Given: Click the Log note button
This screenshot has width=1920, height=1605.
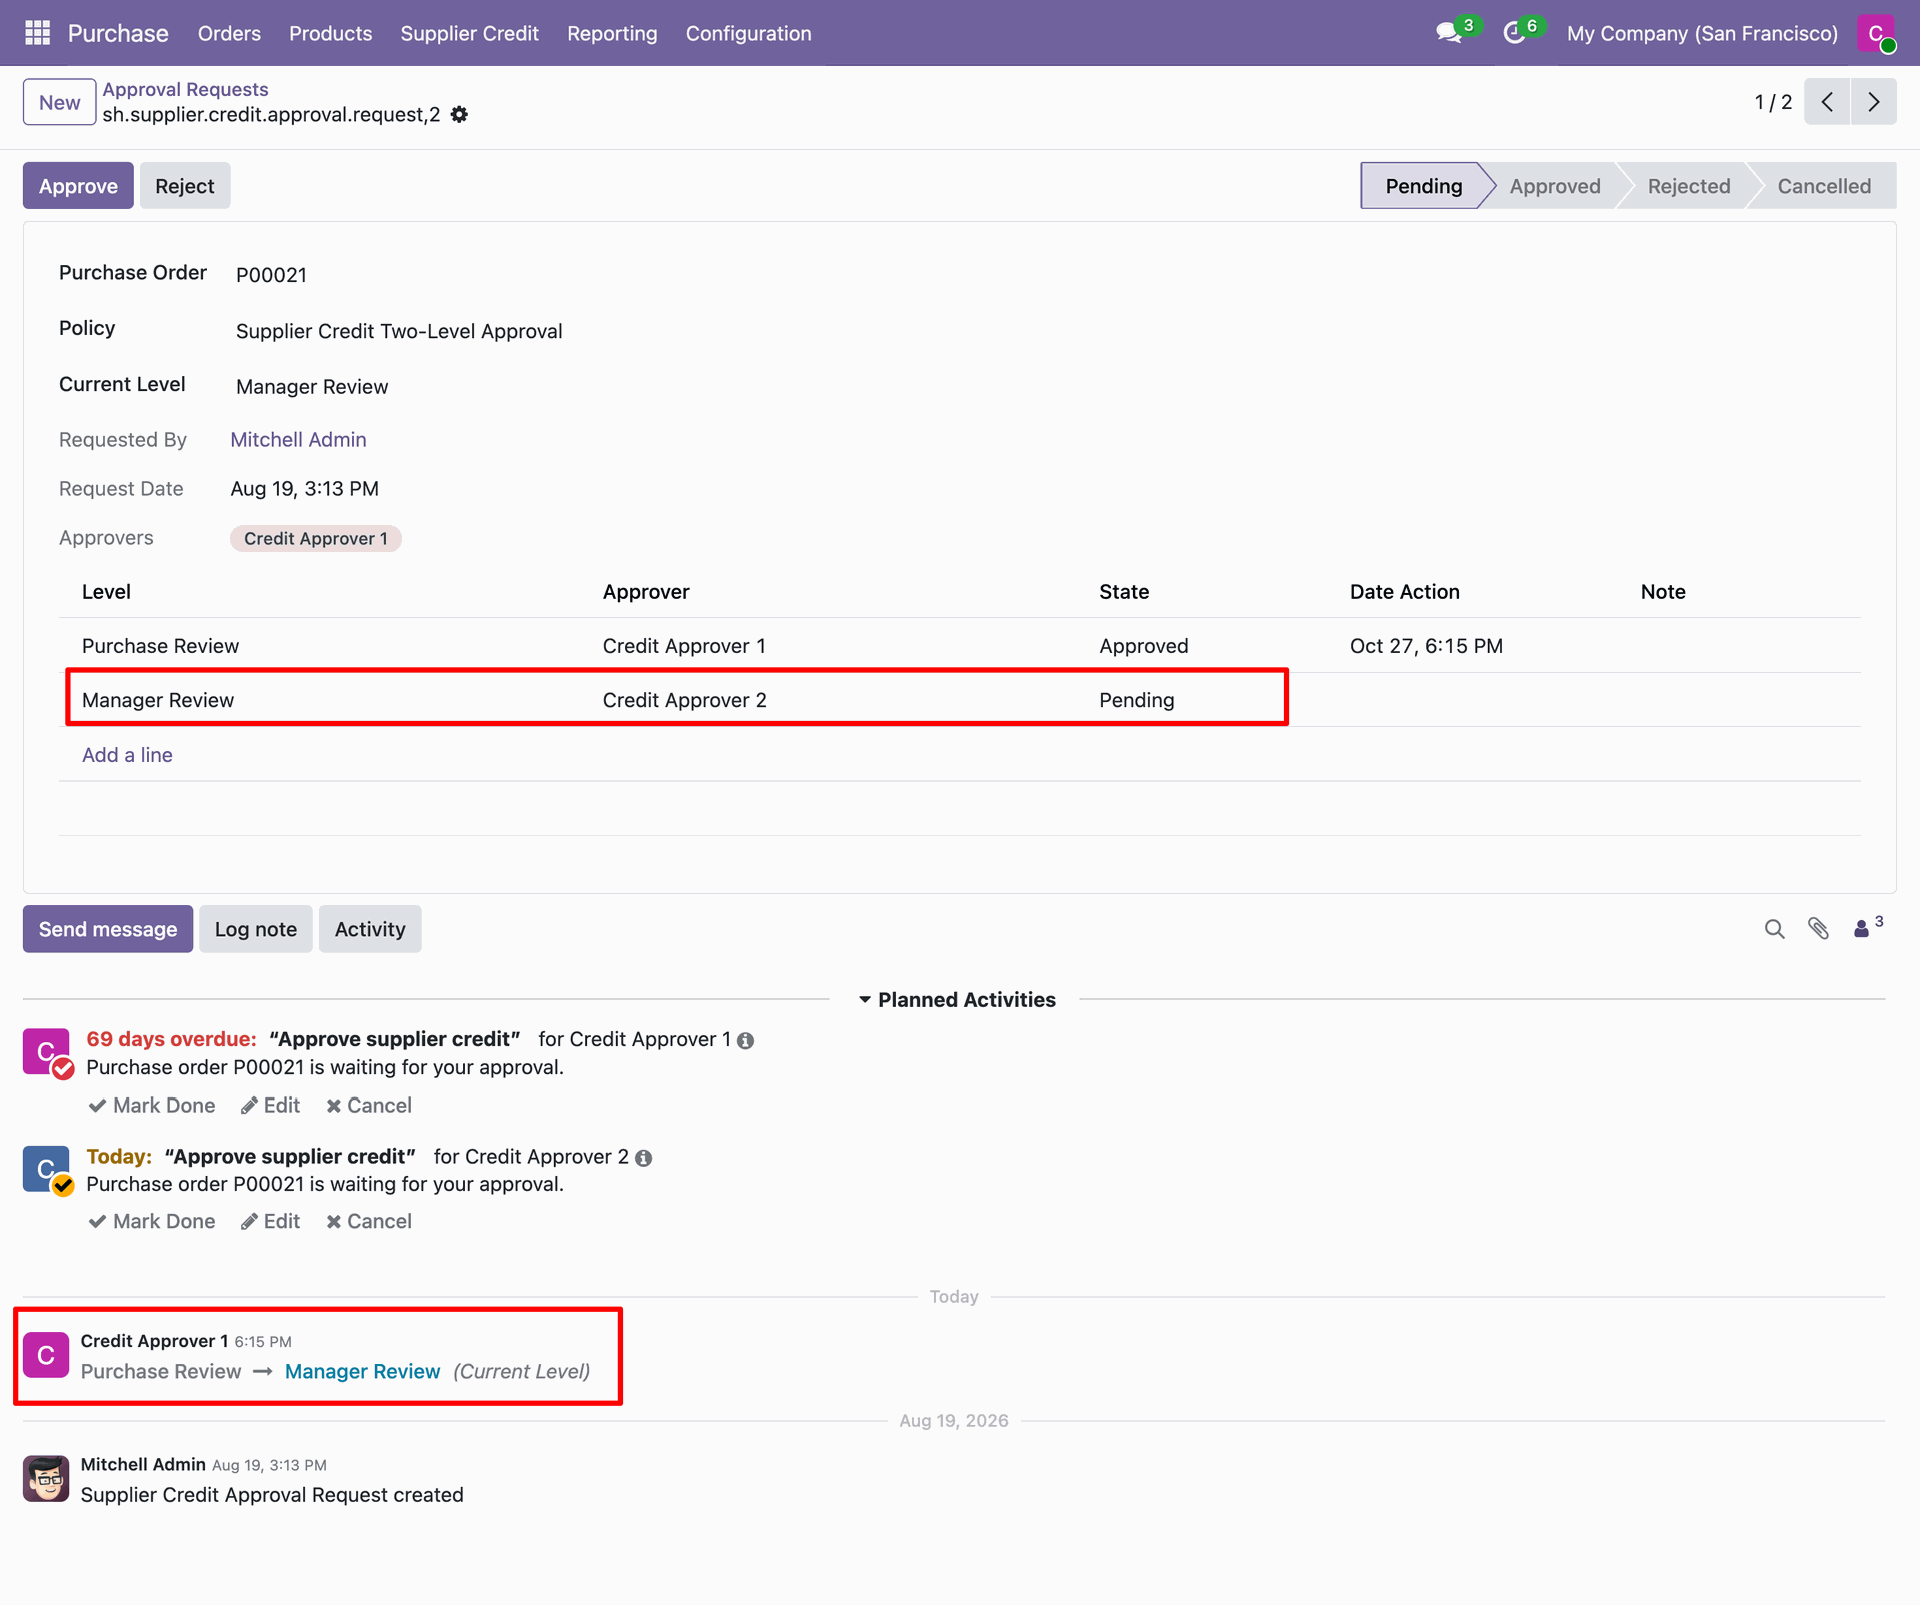Looking at the screenshot, I should pyautogui.click(x=256, y=929).
